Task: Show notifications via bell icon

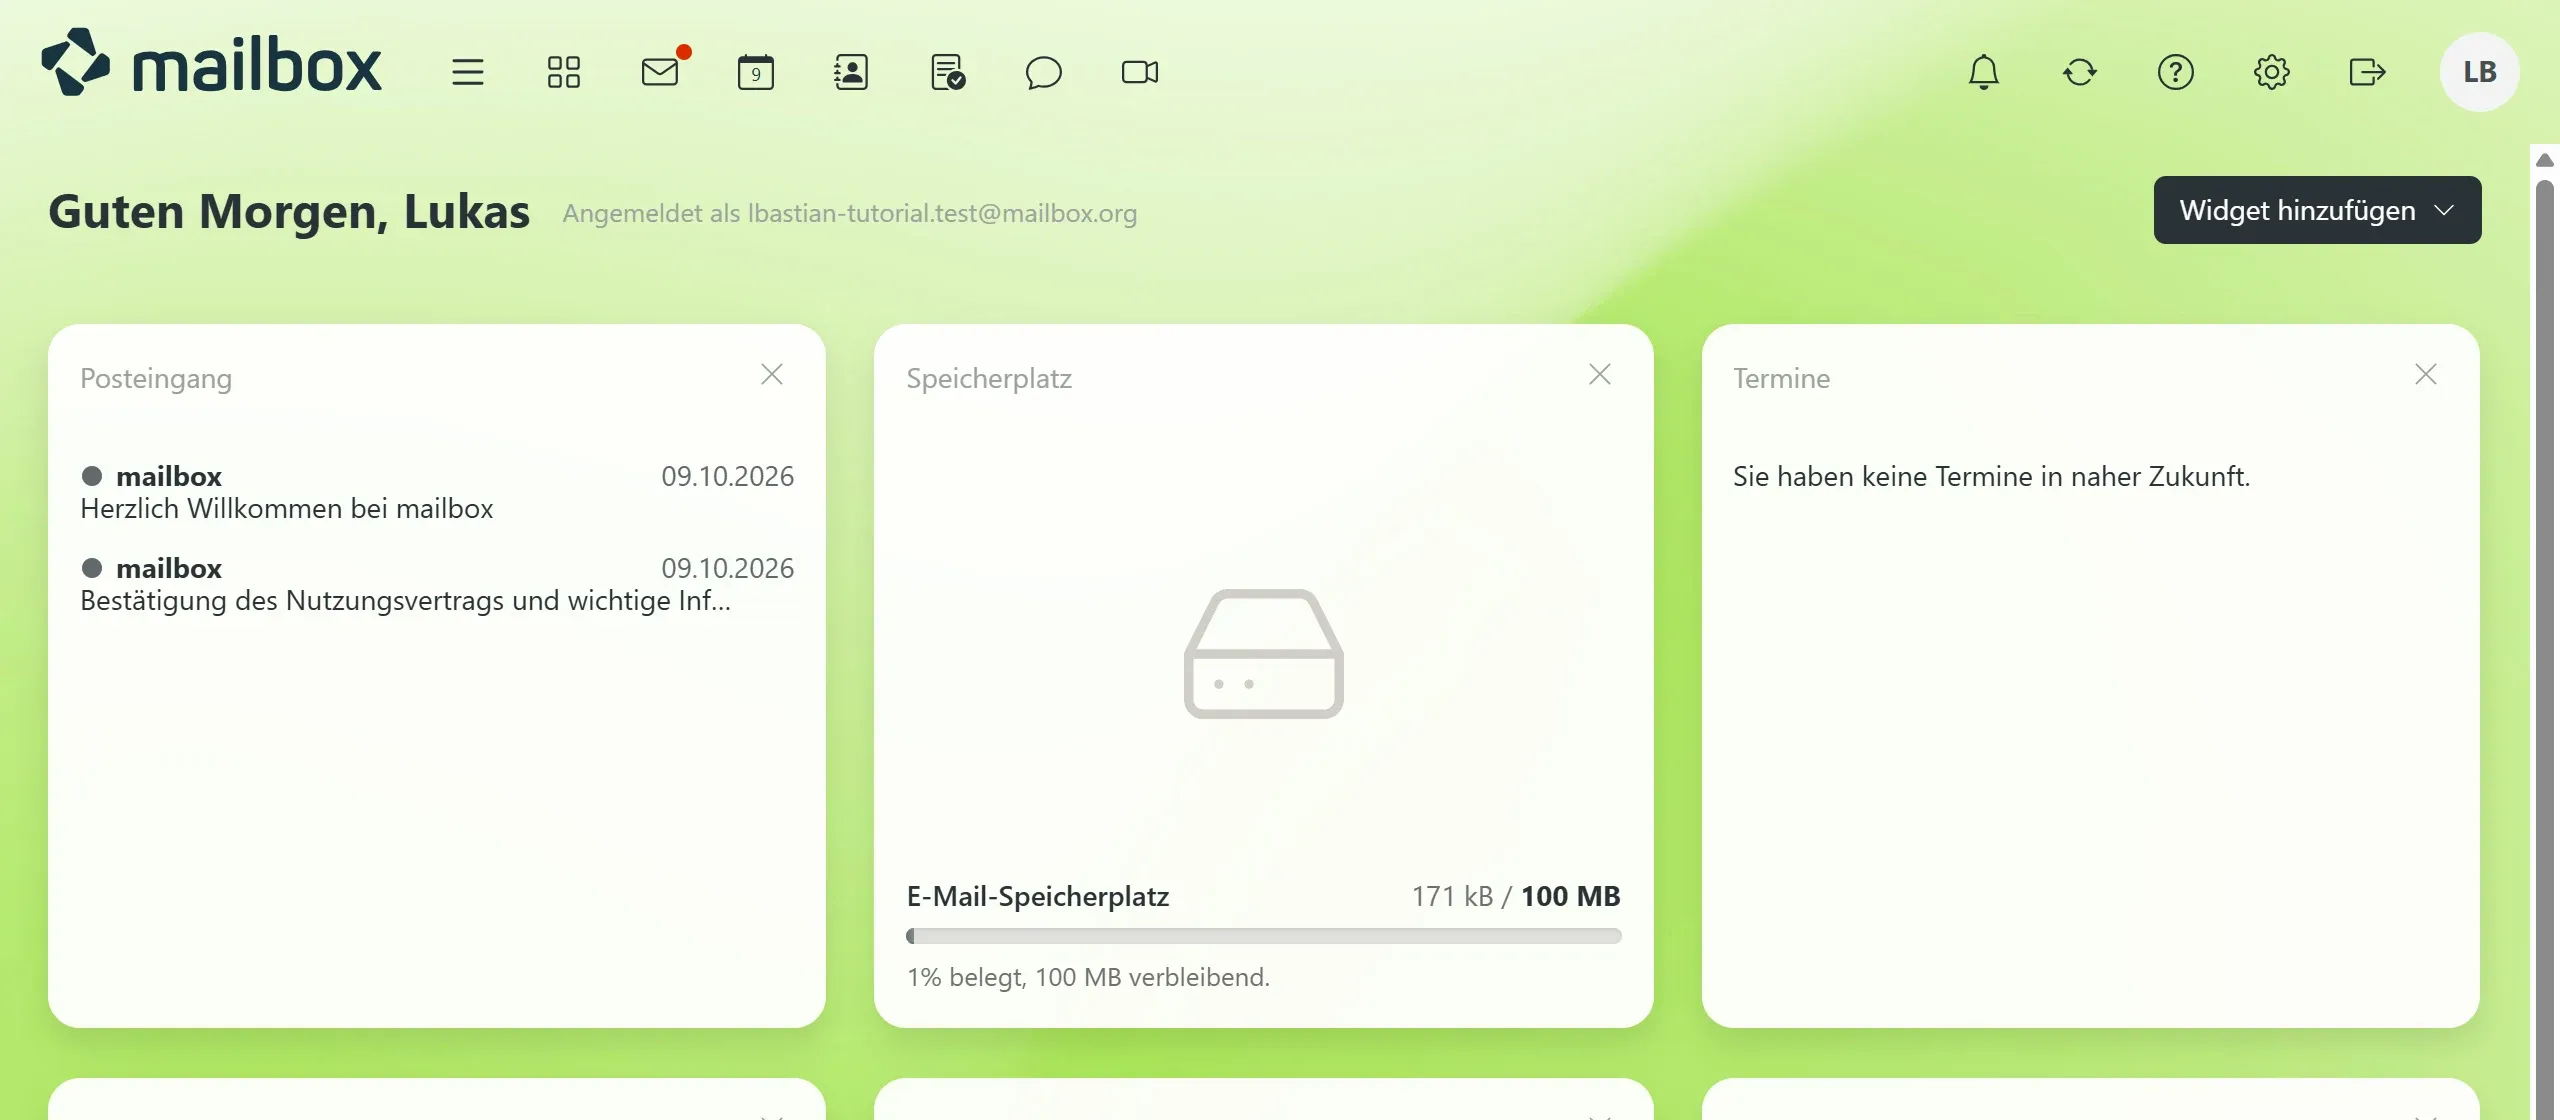Action: [1983, 72]
